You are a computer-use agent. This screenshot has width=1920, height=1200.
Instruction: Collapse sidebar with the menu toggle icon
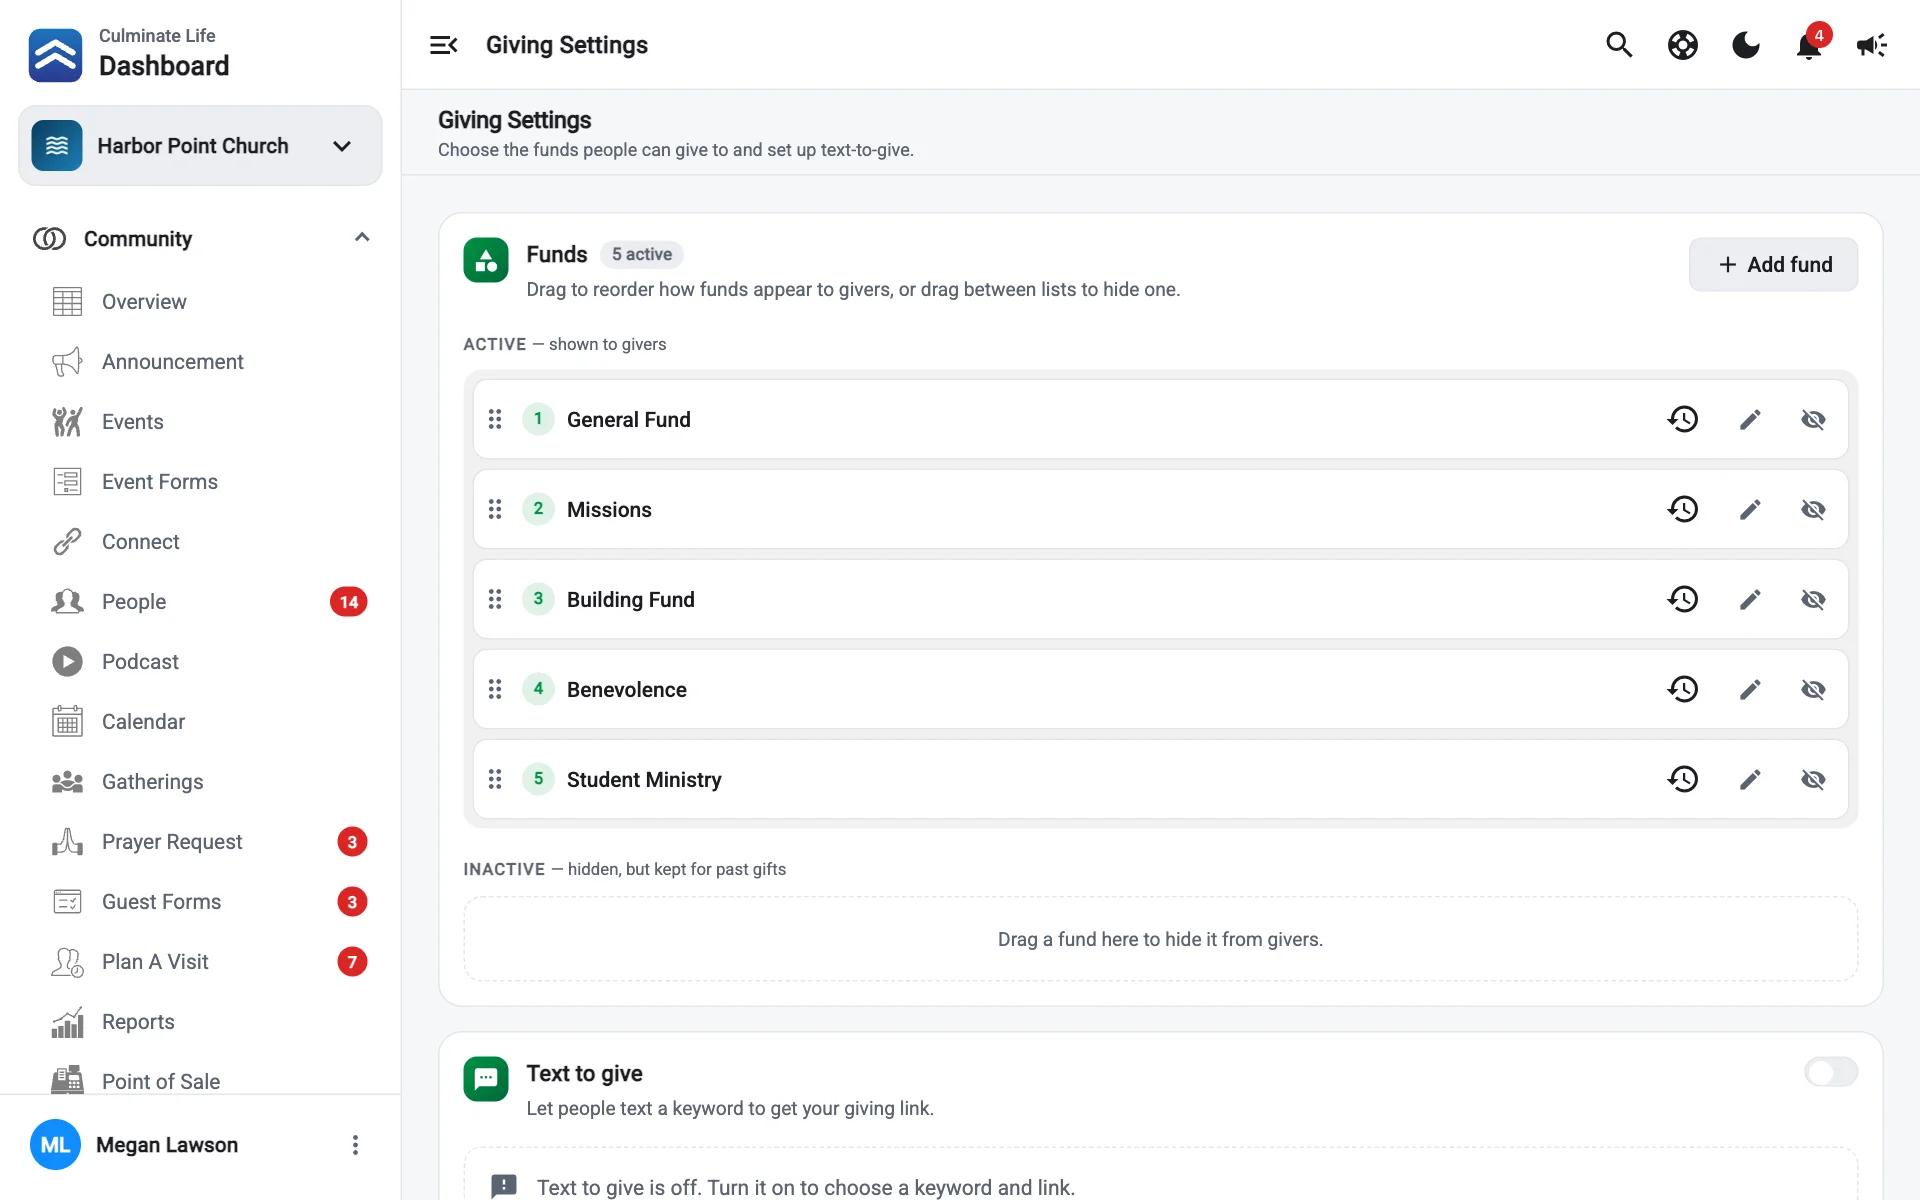tap(443, 45)
